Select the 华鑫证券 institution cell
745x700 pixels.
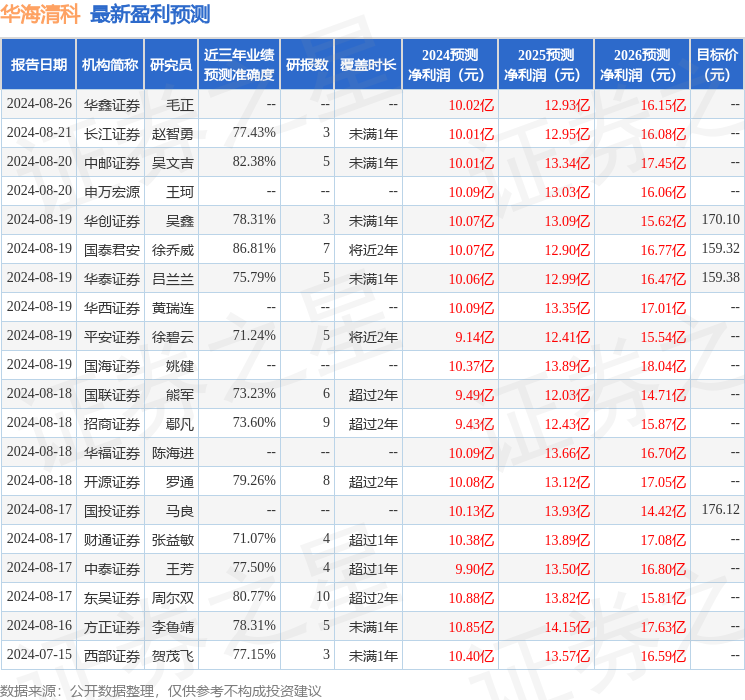[x=112, y=105]
